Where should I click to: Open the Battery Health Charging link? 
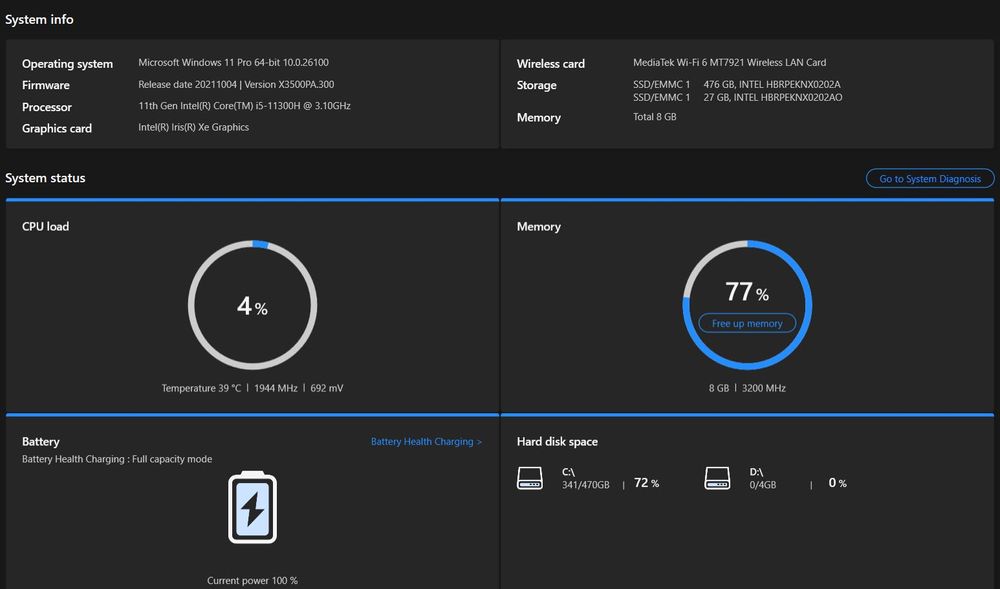(x=426, y=441)
